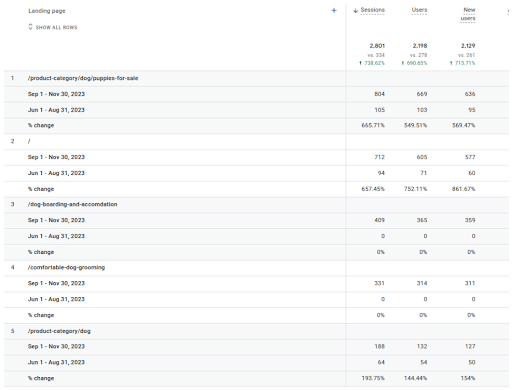Image resolution: width=512 pixels, height=390 pixels.
Task: Click users value 669 for puppies-for-sale
Action: click(422, 94)
